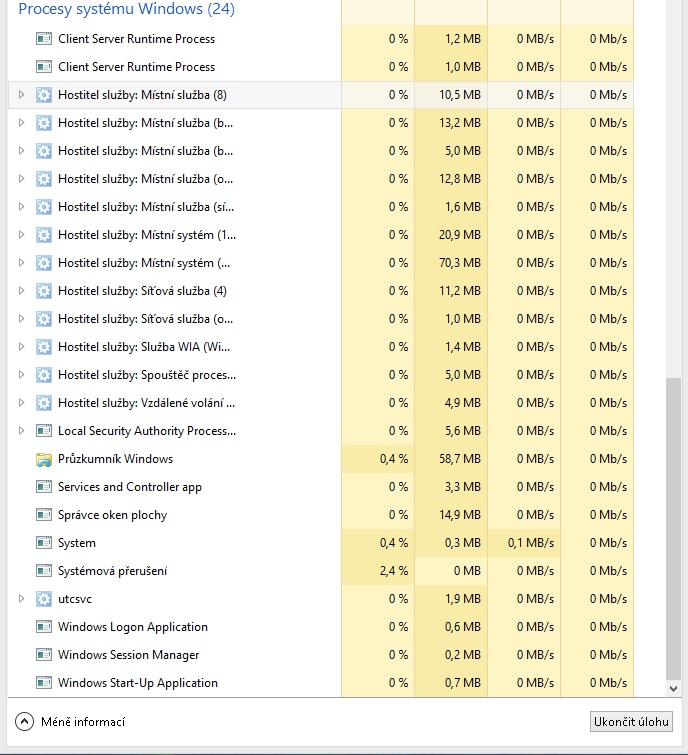
Task: Click 58,7 MB memory of Průzkumník Windows
Action: 460,459
